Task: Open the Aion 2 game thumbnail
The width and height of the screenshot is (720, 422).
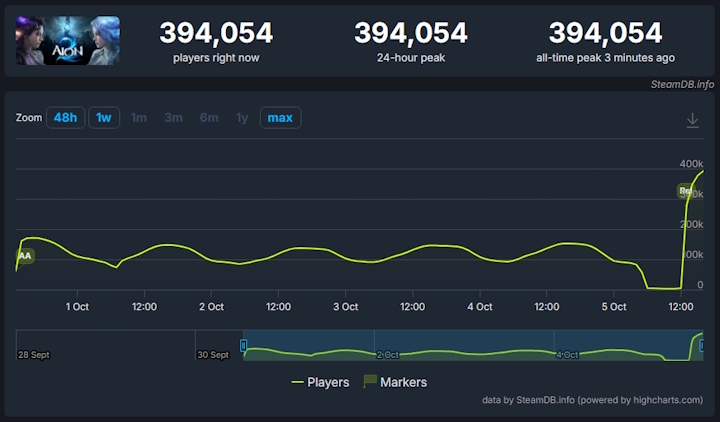Action: point(68,40)
